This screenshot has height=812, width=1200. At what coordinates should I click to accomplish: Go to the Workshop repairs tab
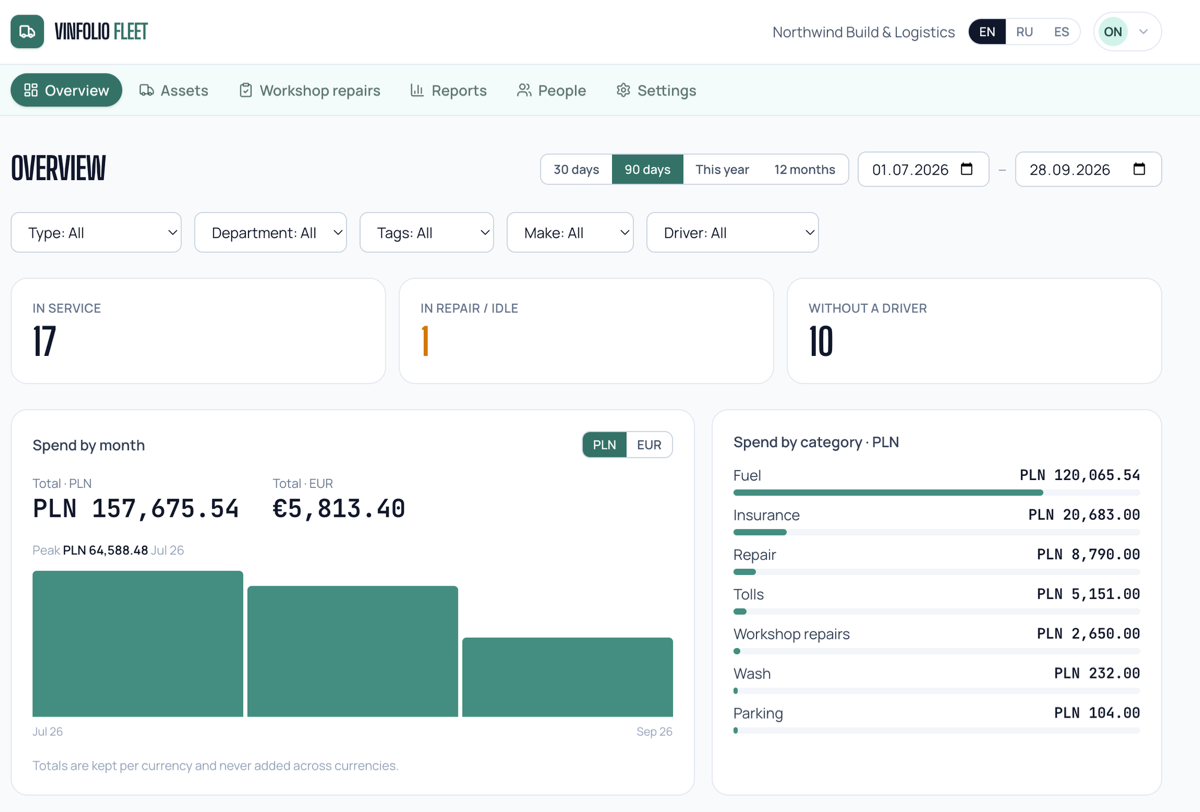[x=309, y=90]
